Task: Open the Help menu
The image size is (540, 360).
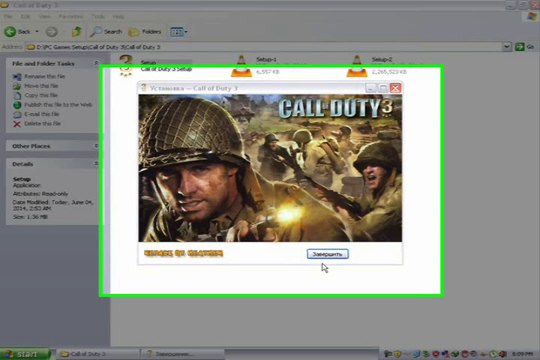Action: point(118,16)
